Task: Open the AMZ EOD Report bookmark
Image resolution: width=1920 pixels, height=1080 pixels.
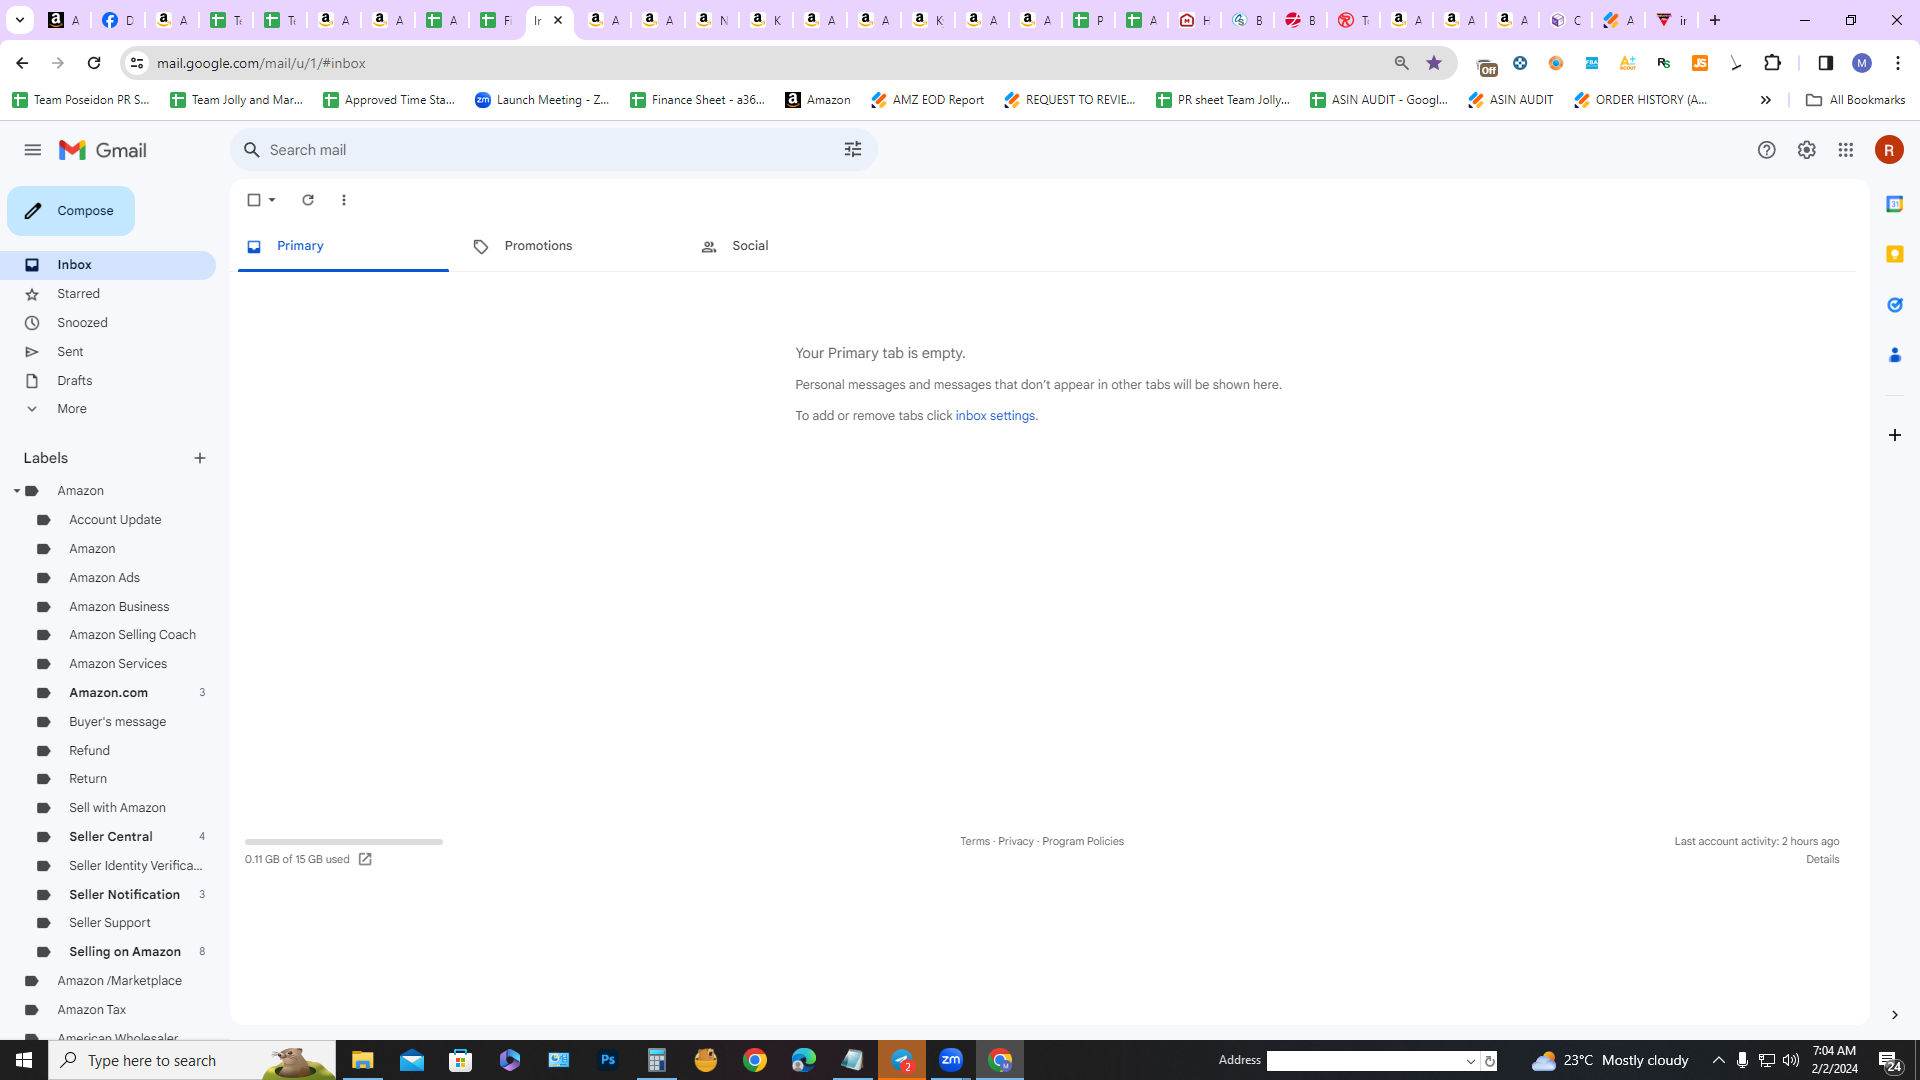Action: [x=927, y=100]
